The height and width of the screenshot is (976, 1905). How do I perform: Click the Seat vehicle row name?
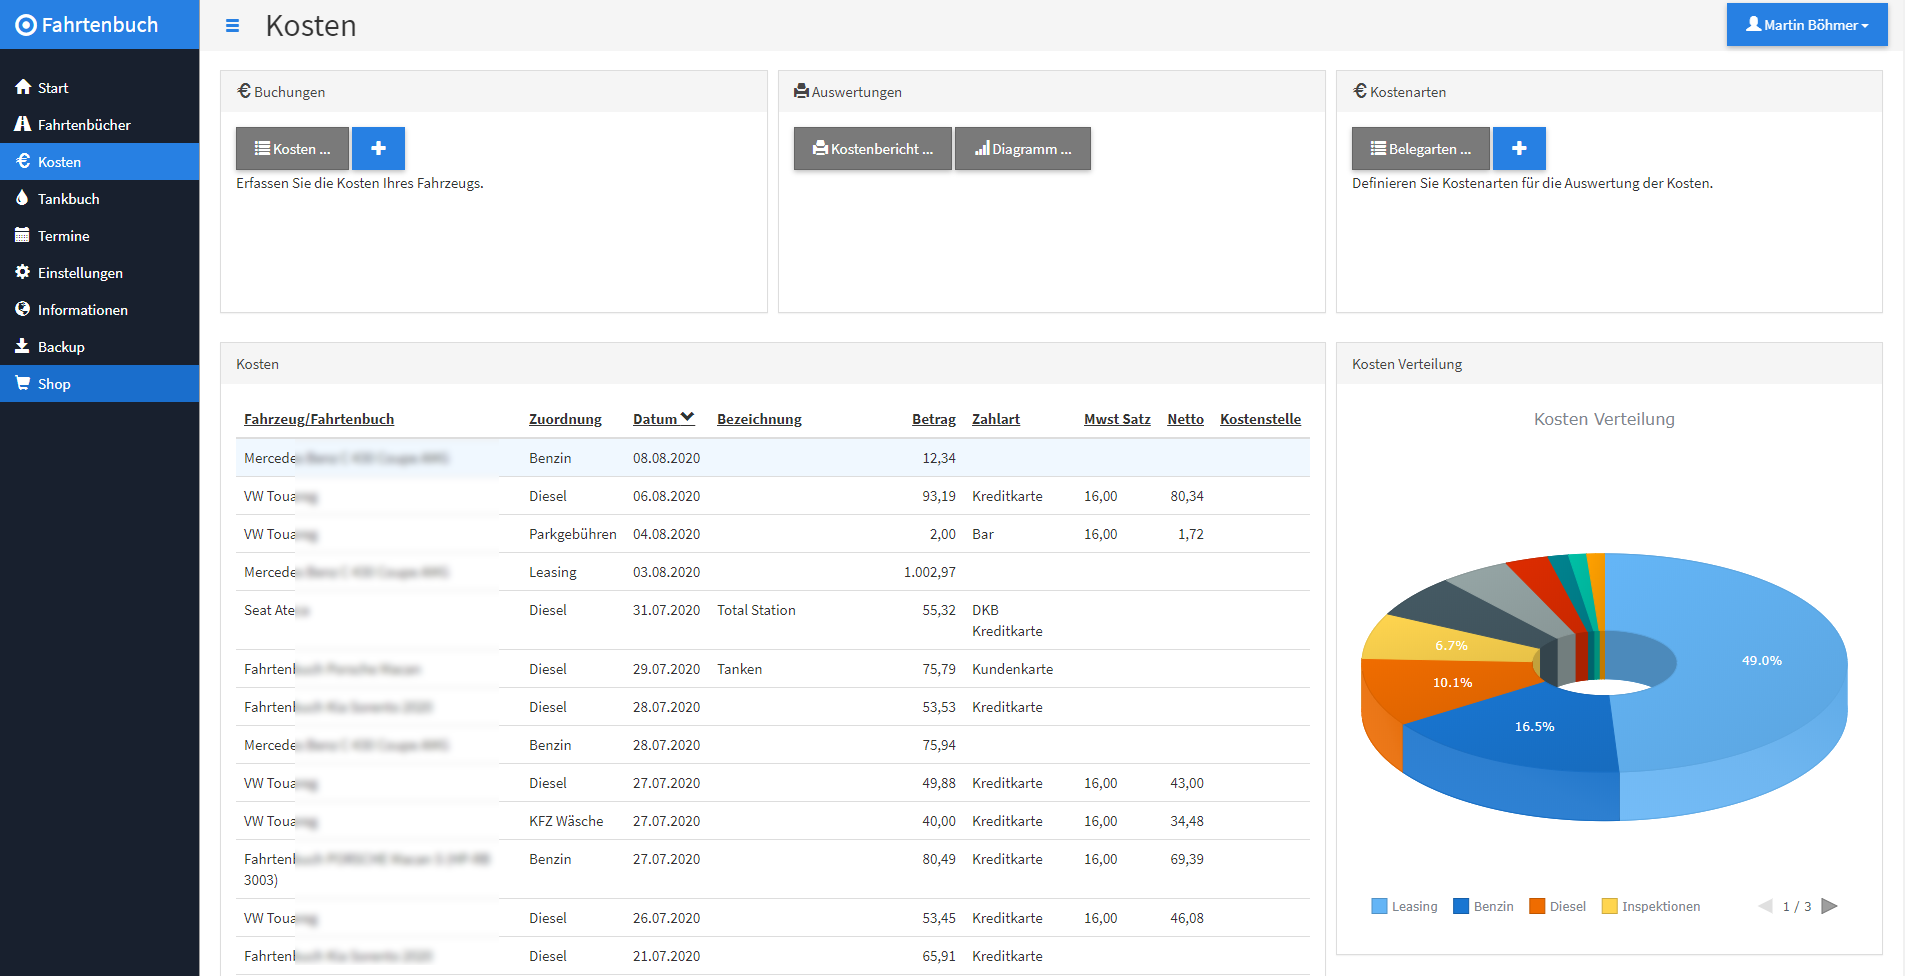pyautogui.click(x=276, y=610)
